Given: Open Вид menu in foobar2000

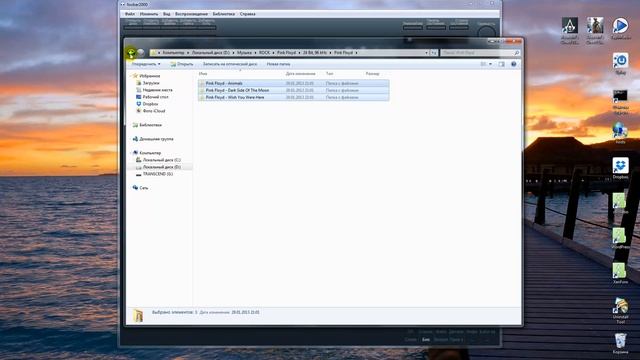Looking at the screenshot, I should (167, 14).
